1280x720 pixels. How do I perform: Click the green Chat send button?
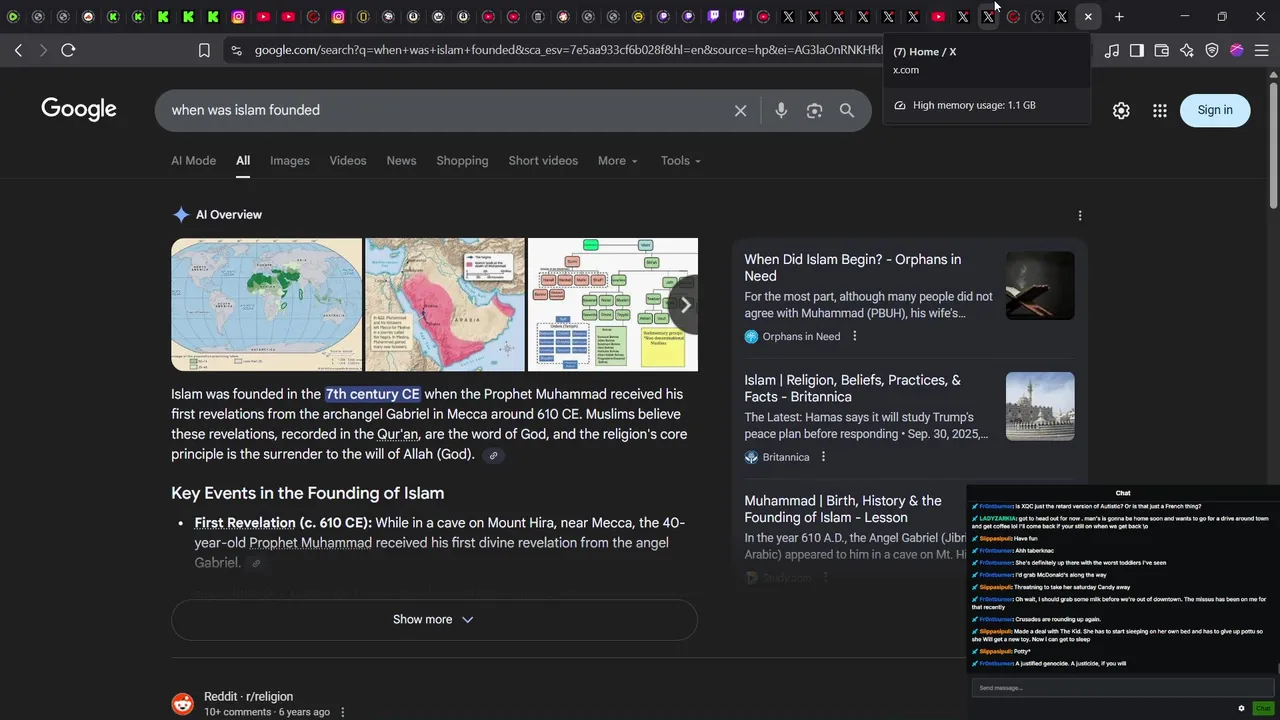[x=1262, y=708]
